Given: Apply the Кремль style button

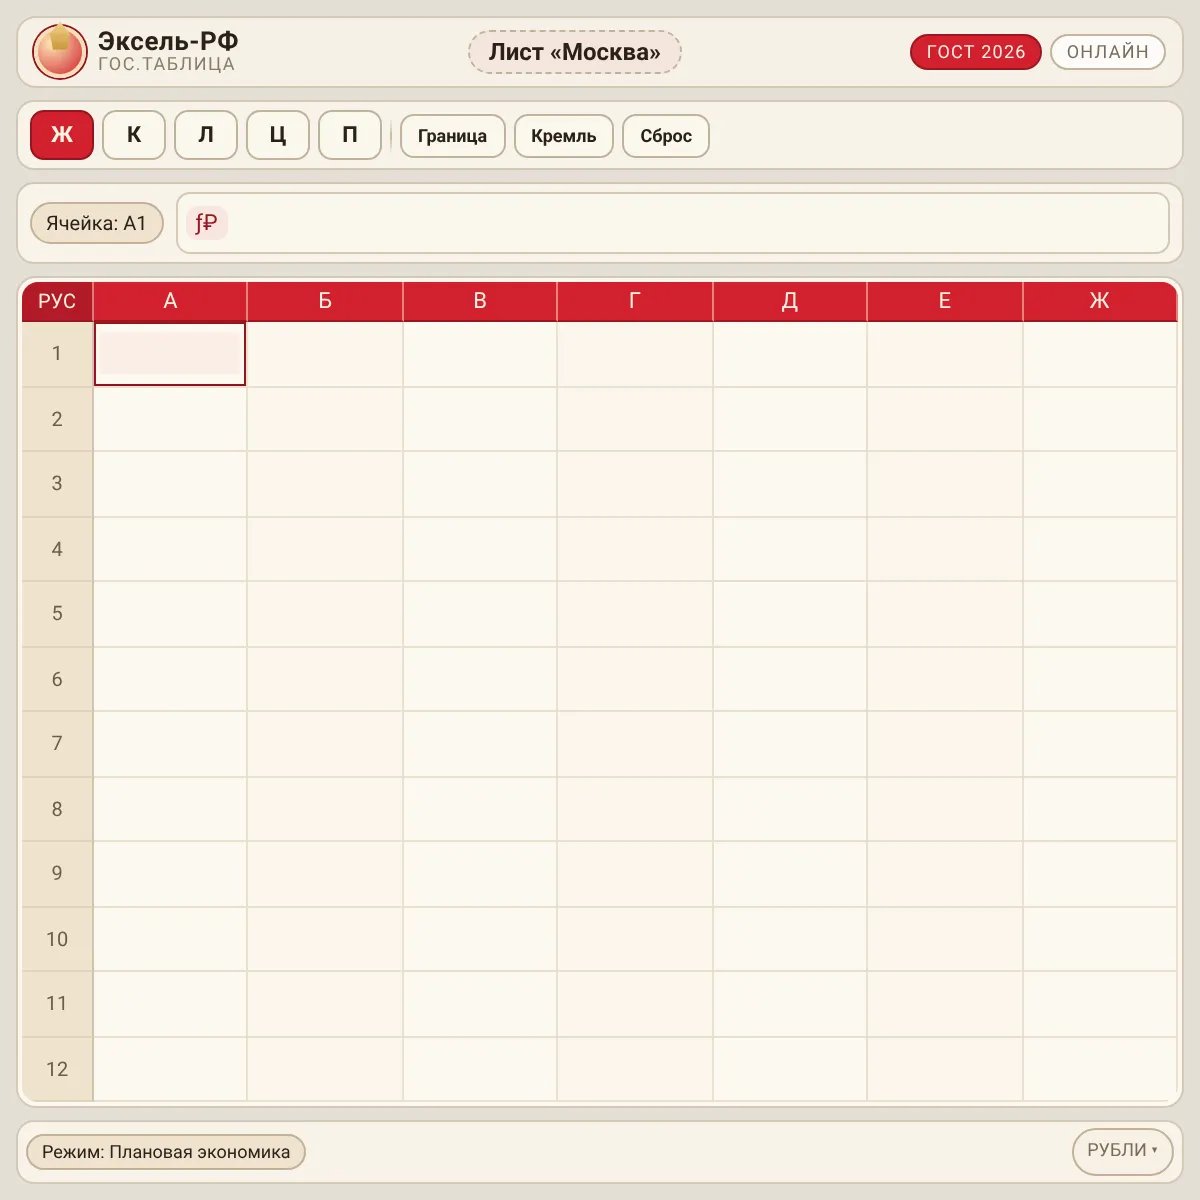Looking at the screenshot, I should (564, 136).
